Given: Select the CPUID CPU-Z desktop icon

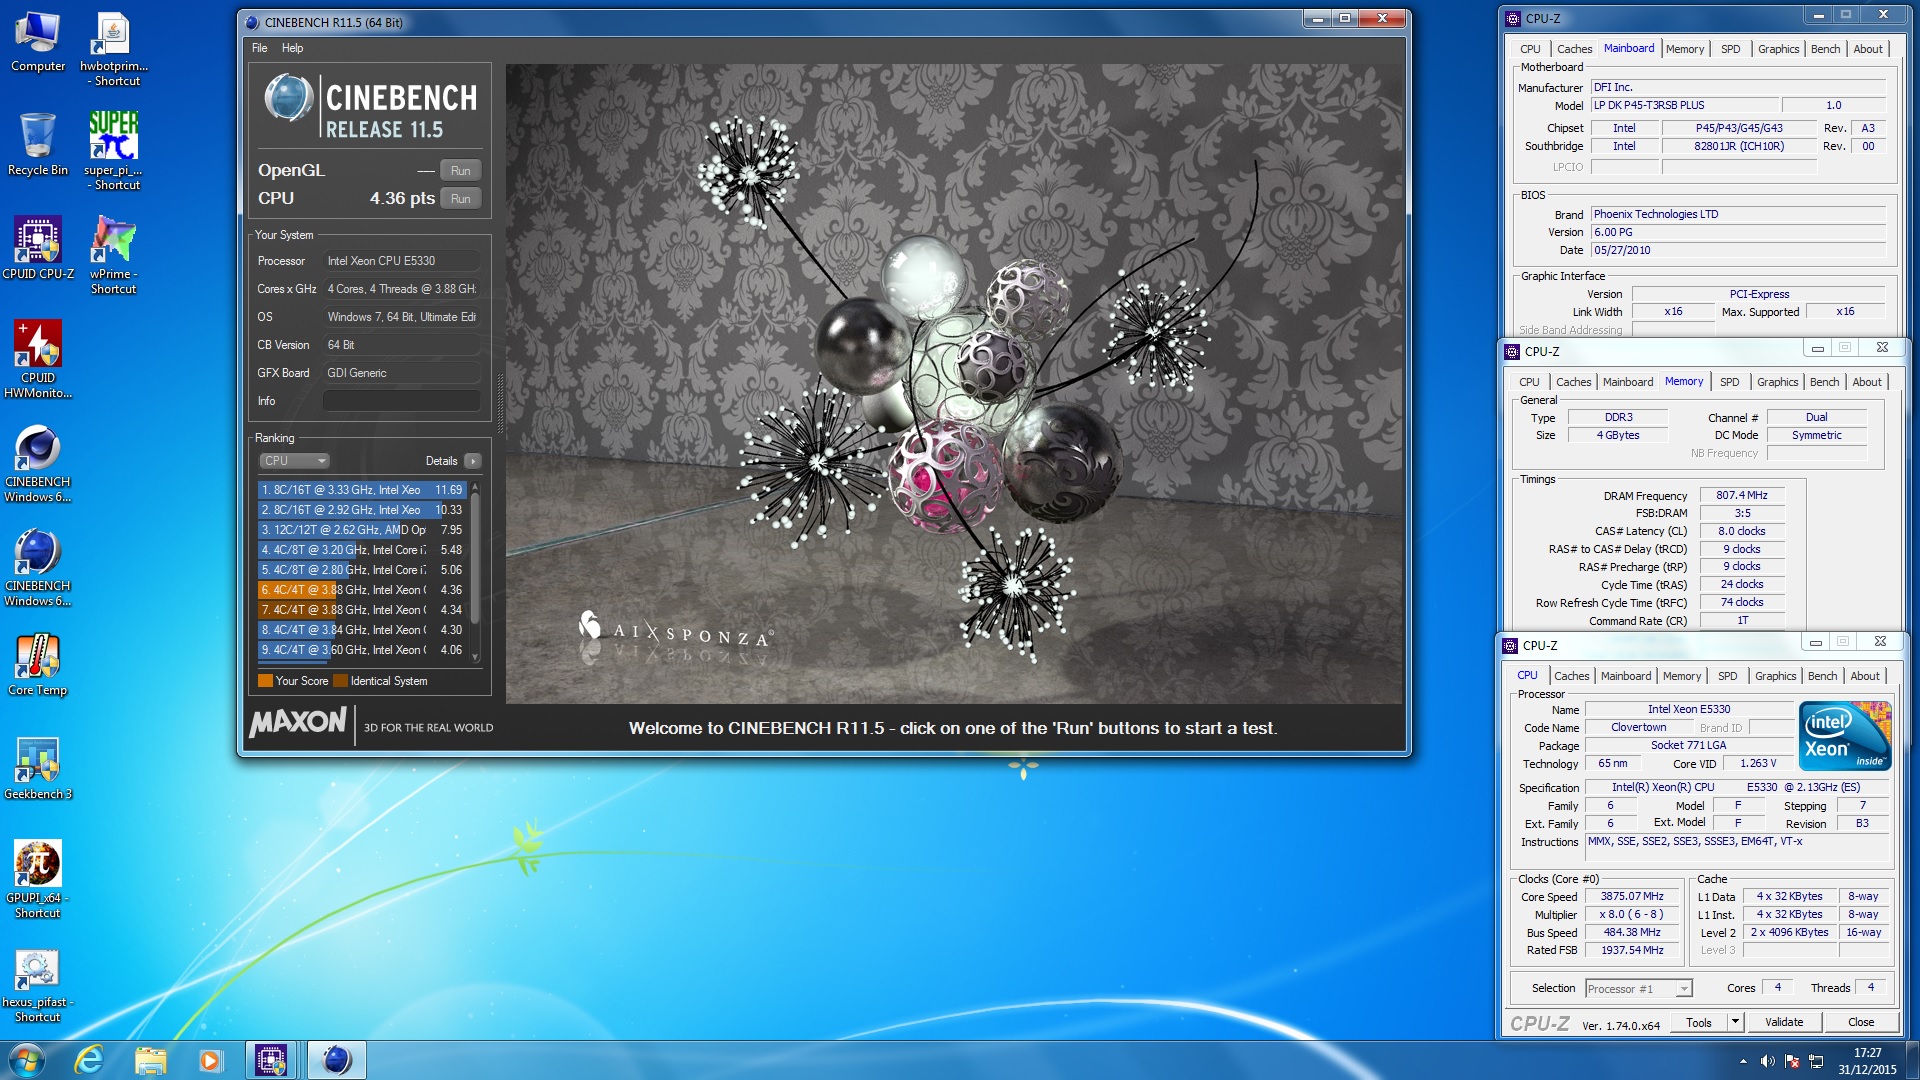Looking at the screenshot, I should [x=38, y=248].
